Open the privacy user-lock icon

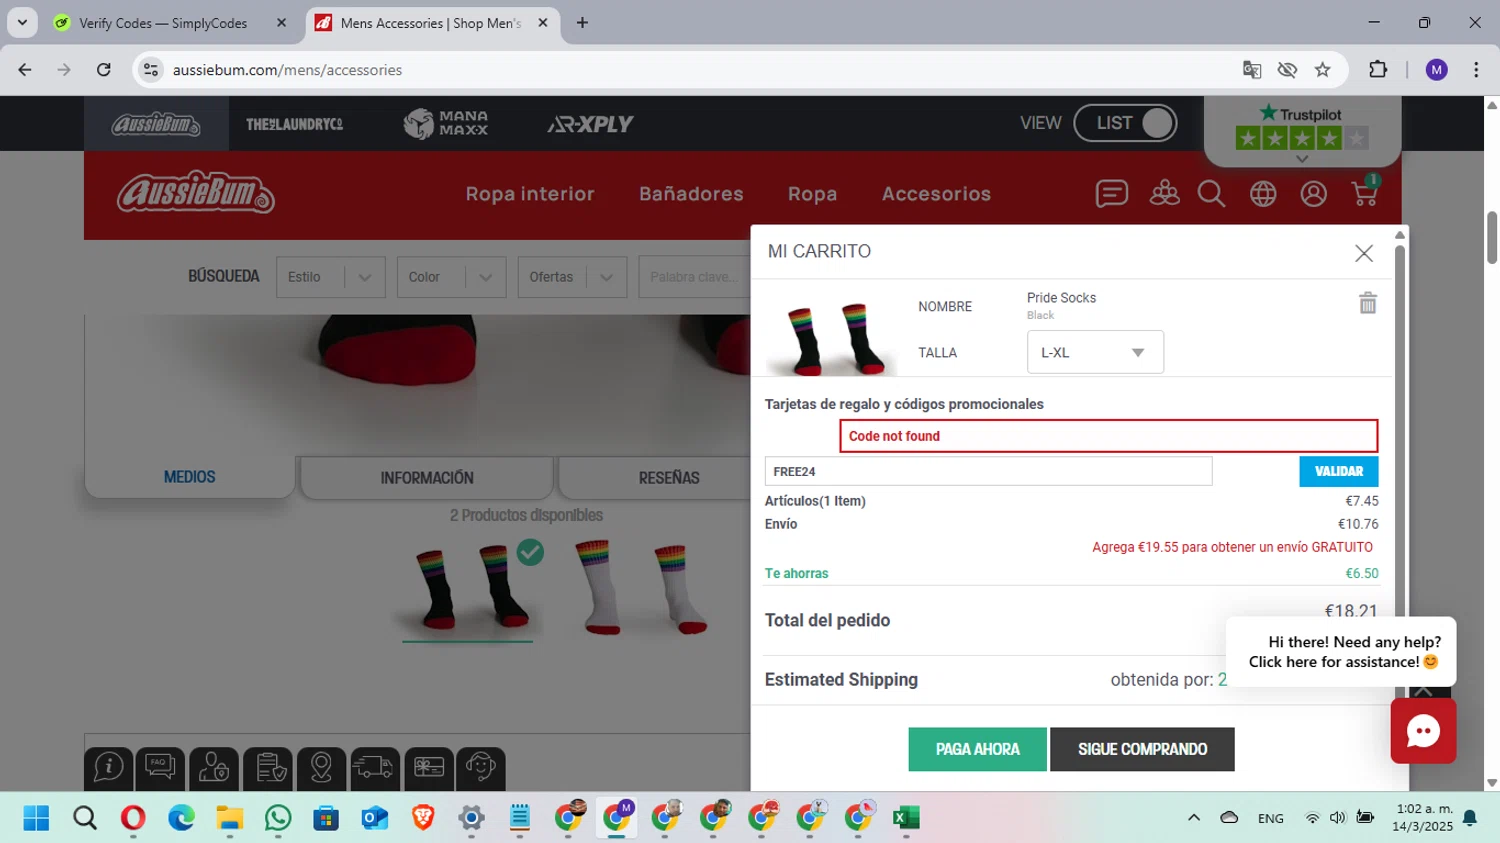tap(214, 768)
